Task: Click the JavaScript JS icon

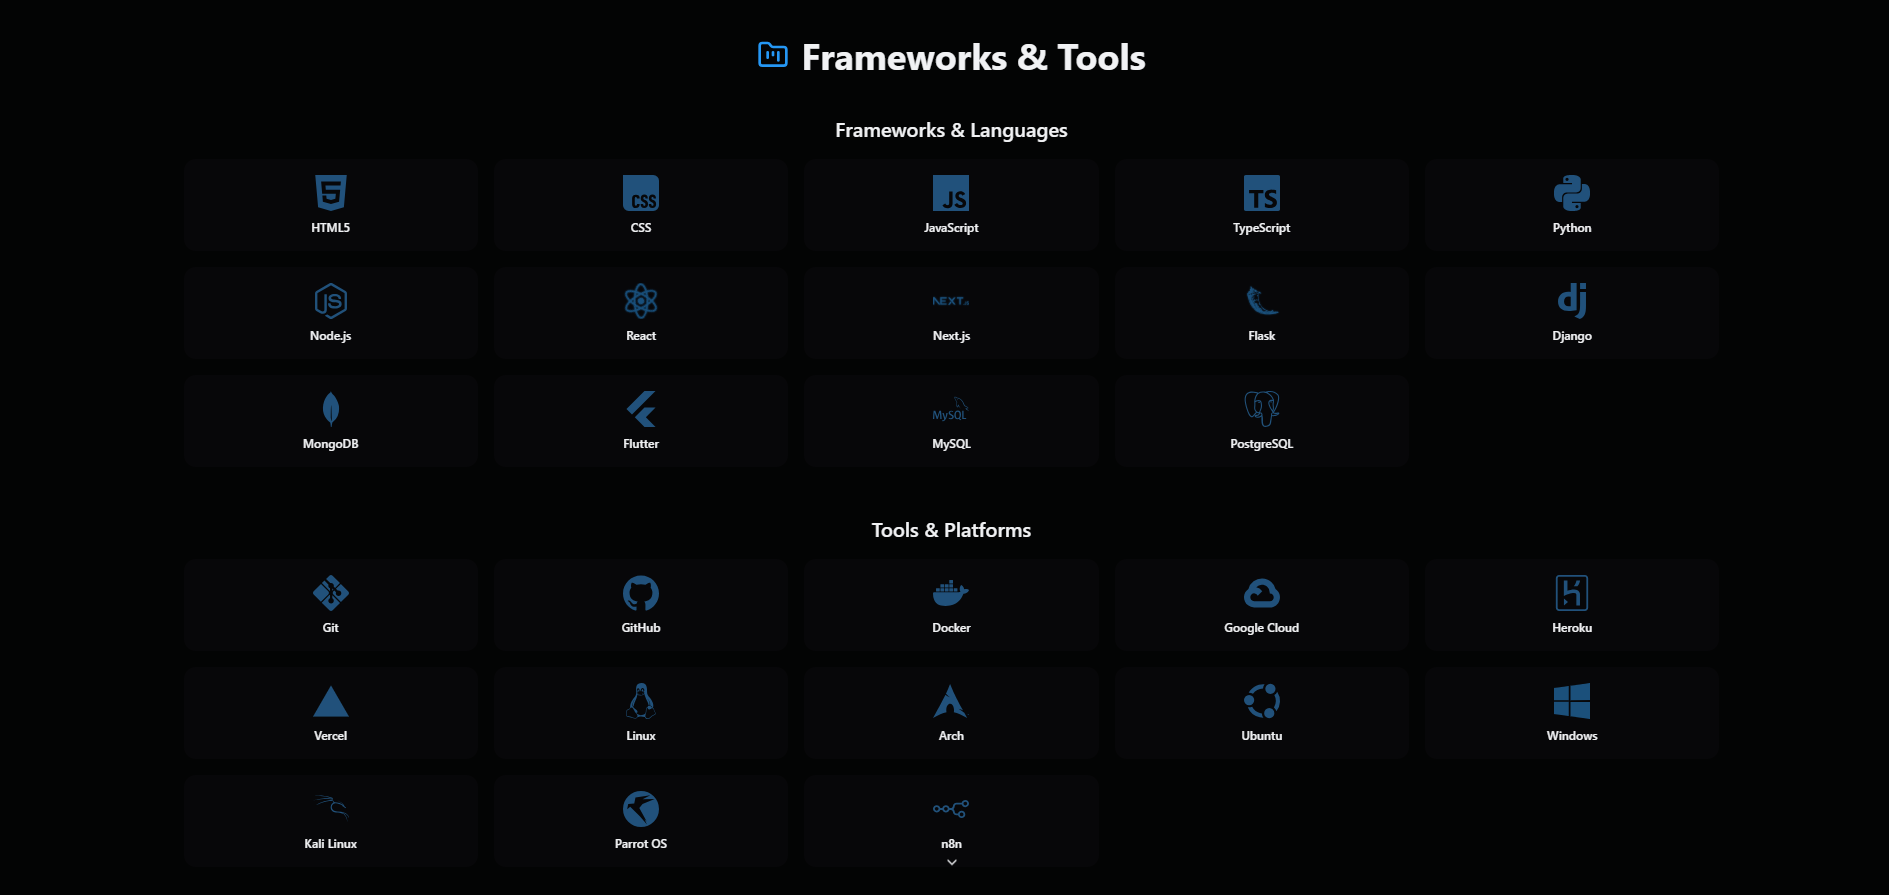Action: point(951,193)
